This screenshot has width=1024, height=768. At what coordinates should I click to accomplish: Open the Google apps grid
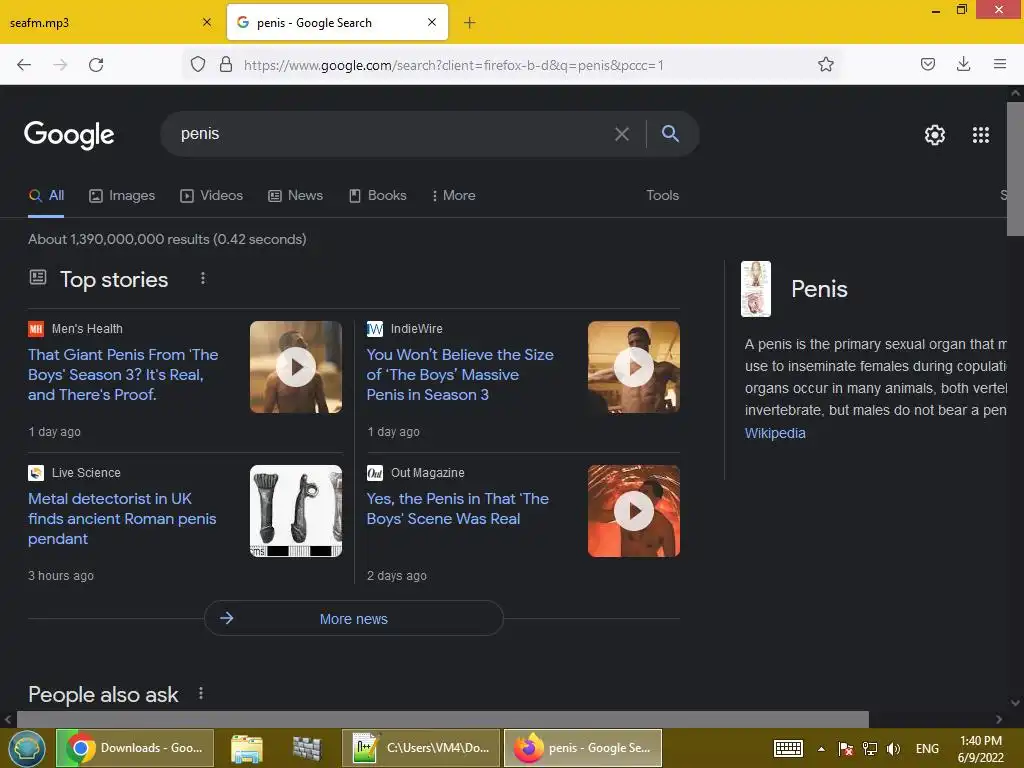pos(980,135)
